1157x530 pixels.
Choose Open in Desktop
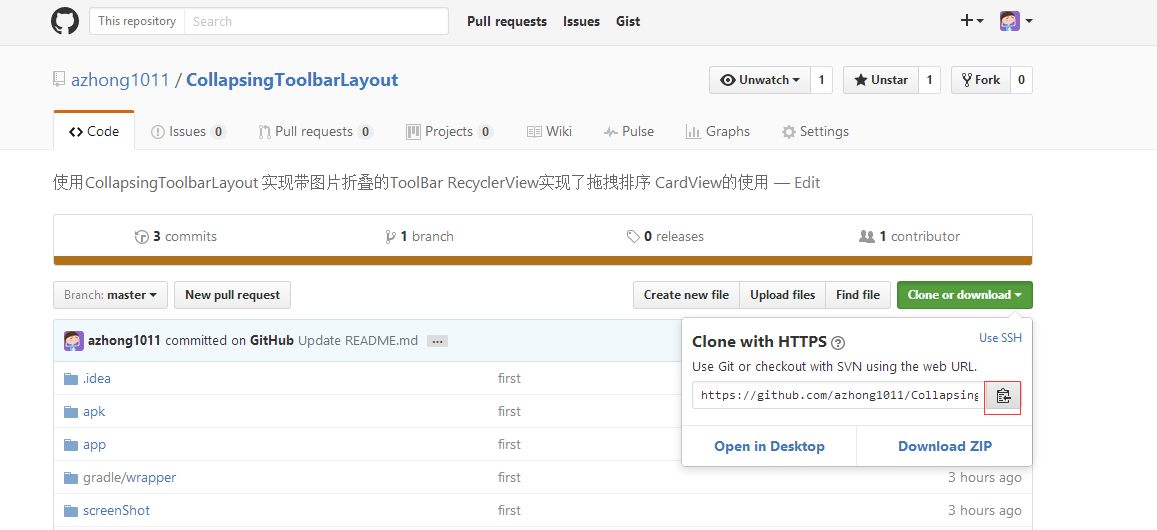(770, 446)
